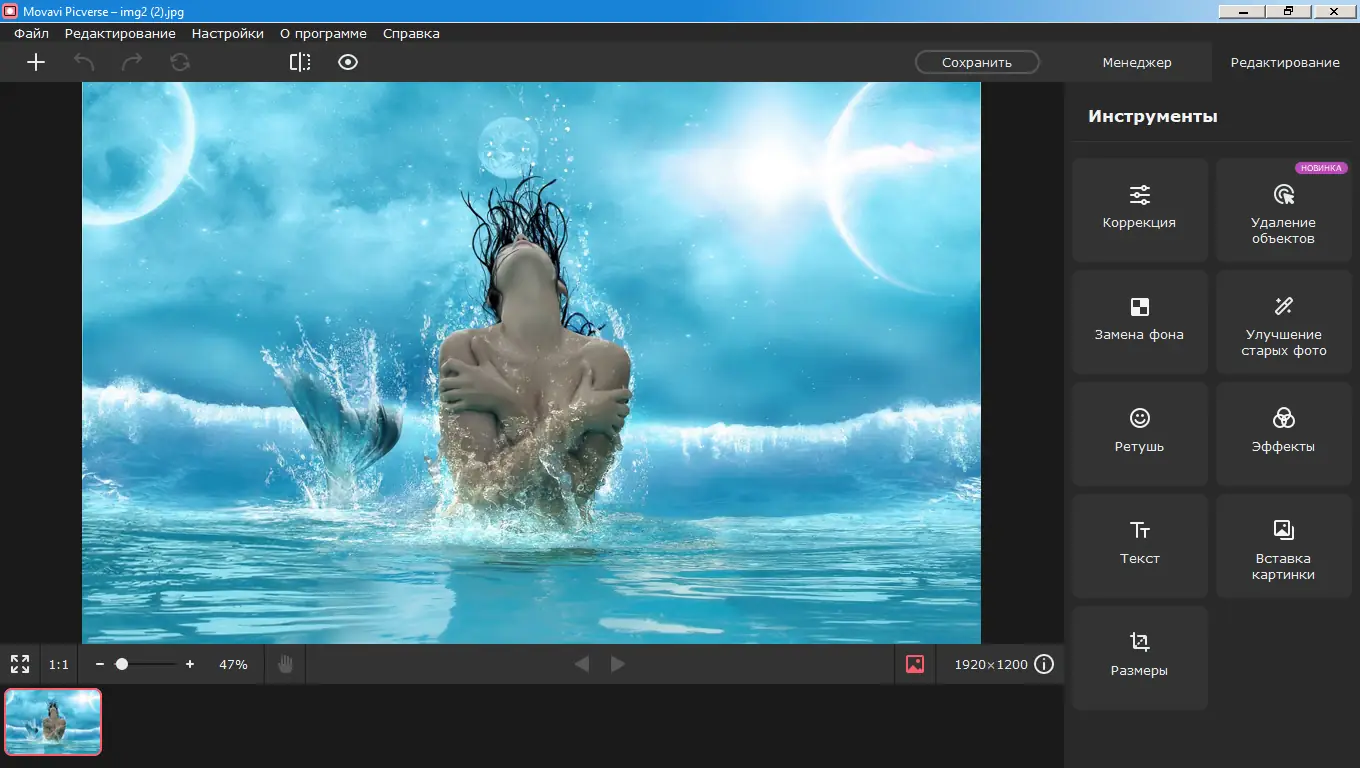
Task: Open the Эффекты panel
Action: click(x=1283, y=433)
